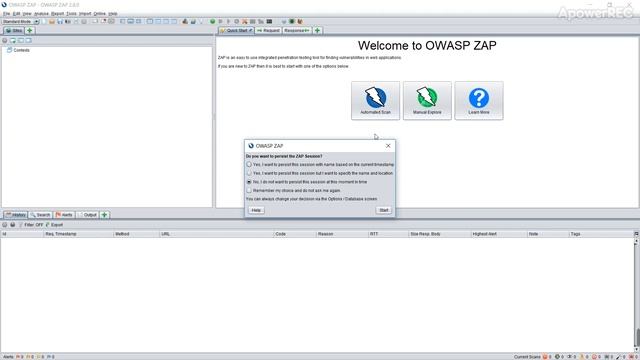Click the red active scan status icon
The width and height of the screenshot is (640, 360).
(545, 357)
